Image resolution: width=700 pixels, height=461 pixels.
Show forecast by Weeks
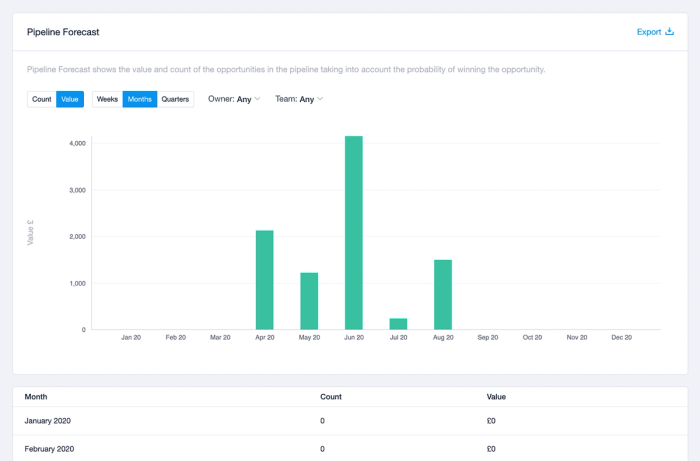(107, 99)
